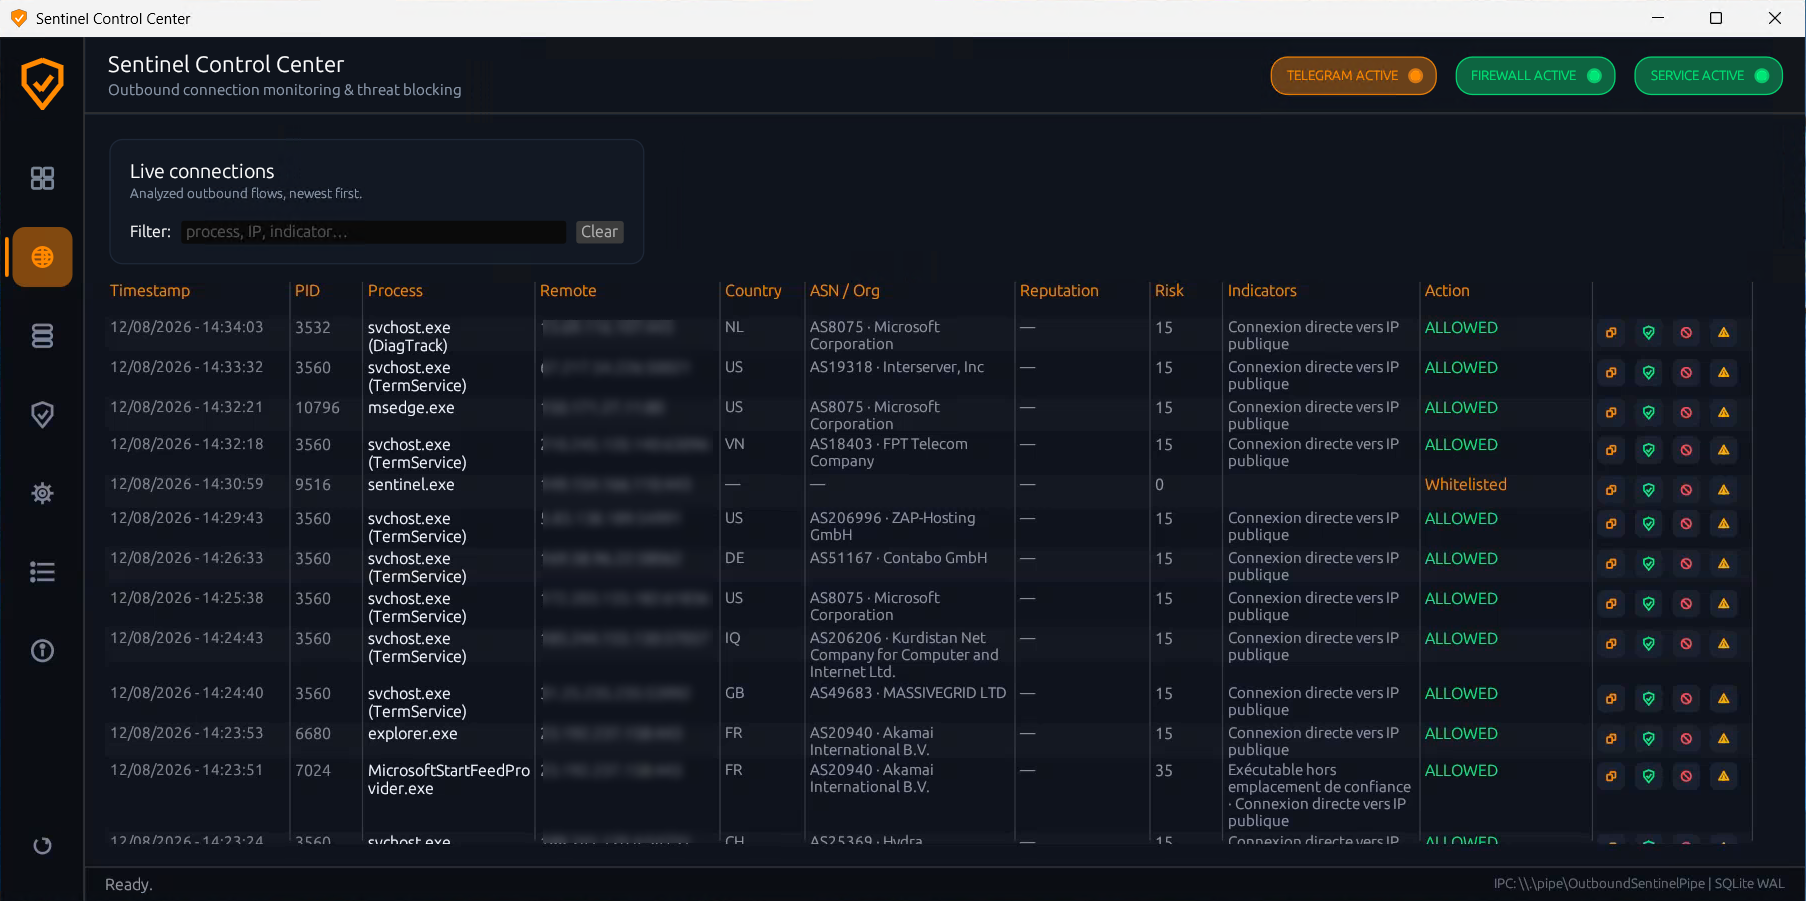Clear the connection filter
This screenshot has width=1806, height=901.
click(x=599, y=232)
